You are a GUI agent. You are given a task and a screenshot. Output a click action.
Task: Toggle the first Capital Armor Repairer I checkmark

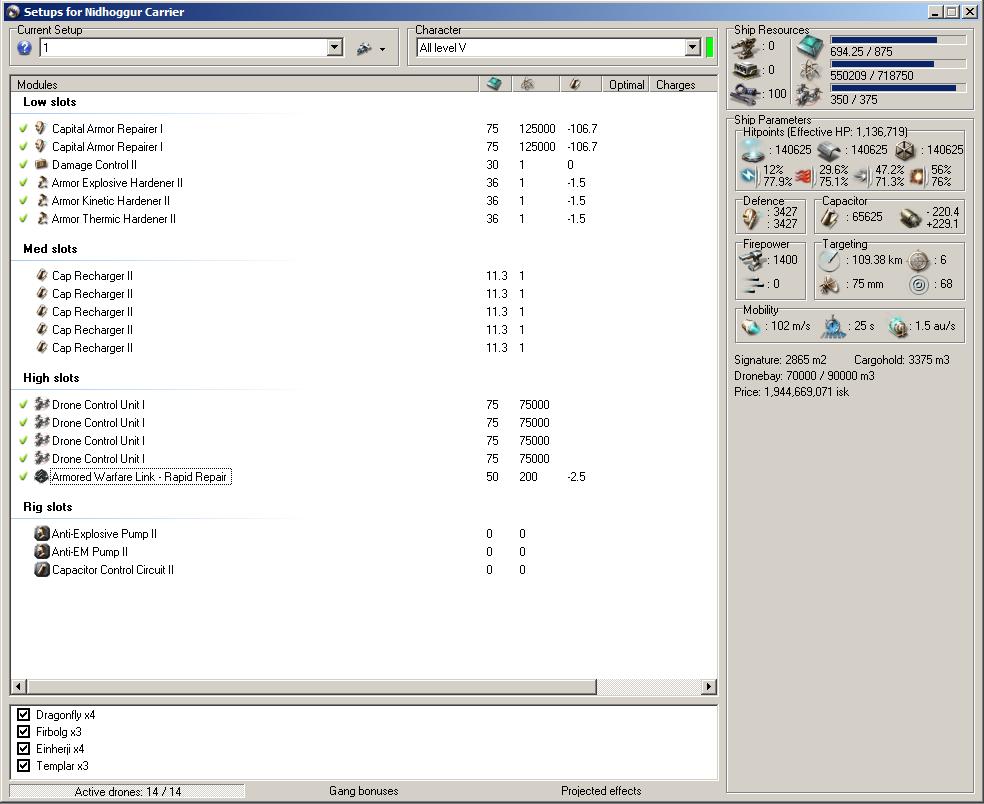(x=24, y=128)
